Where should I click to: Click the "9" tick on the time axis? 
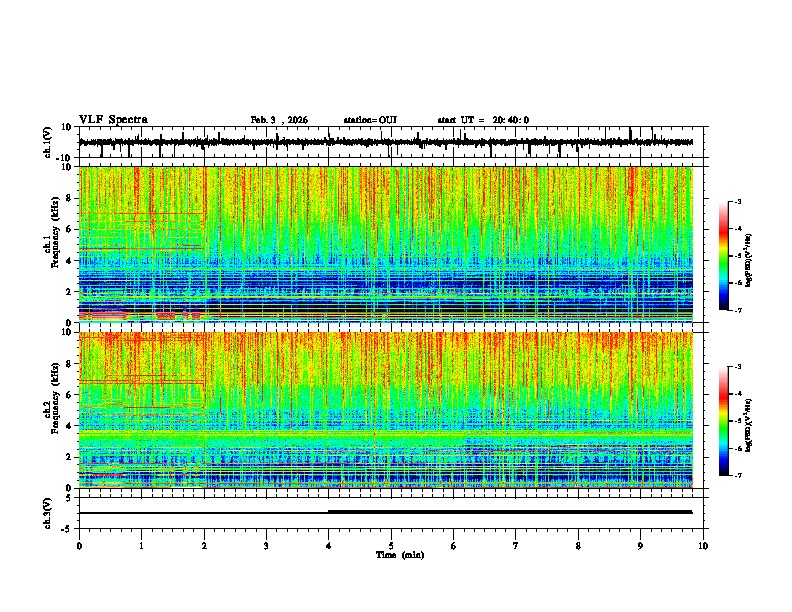point(640,546)
